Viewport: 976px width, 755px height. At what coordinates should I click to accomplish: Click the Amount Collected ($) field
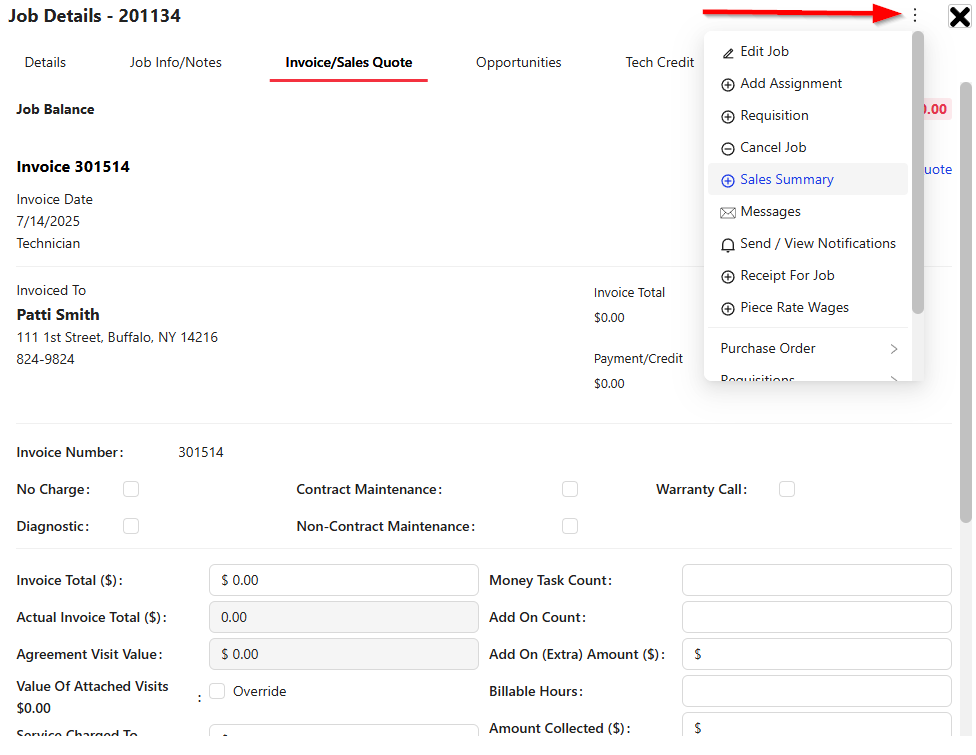tap(817, 726)
